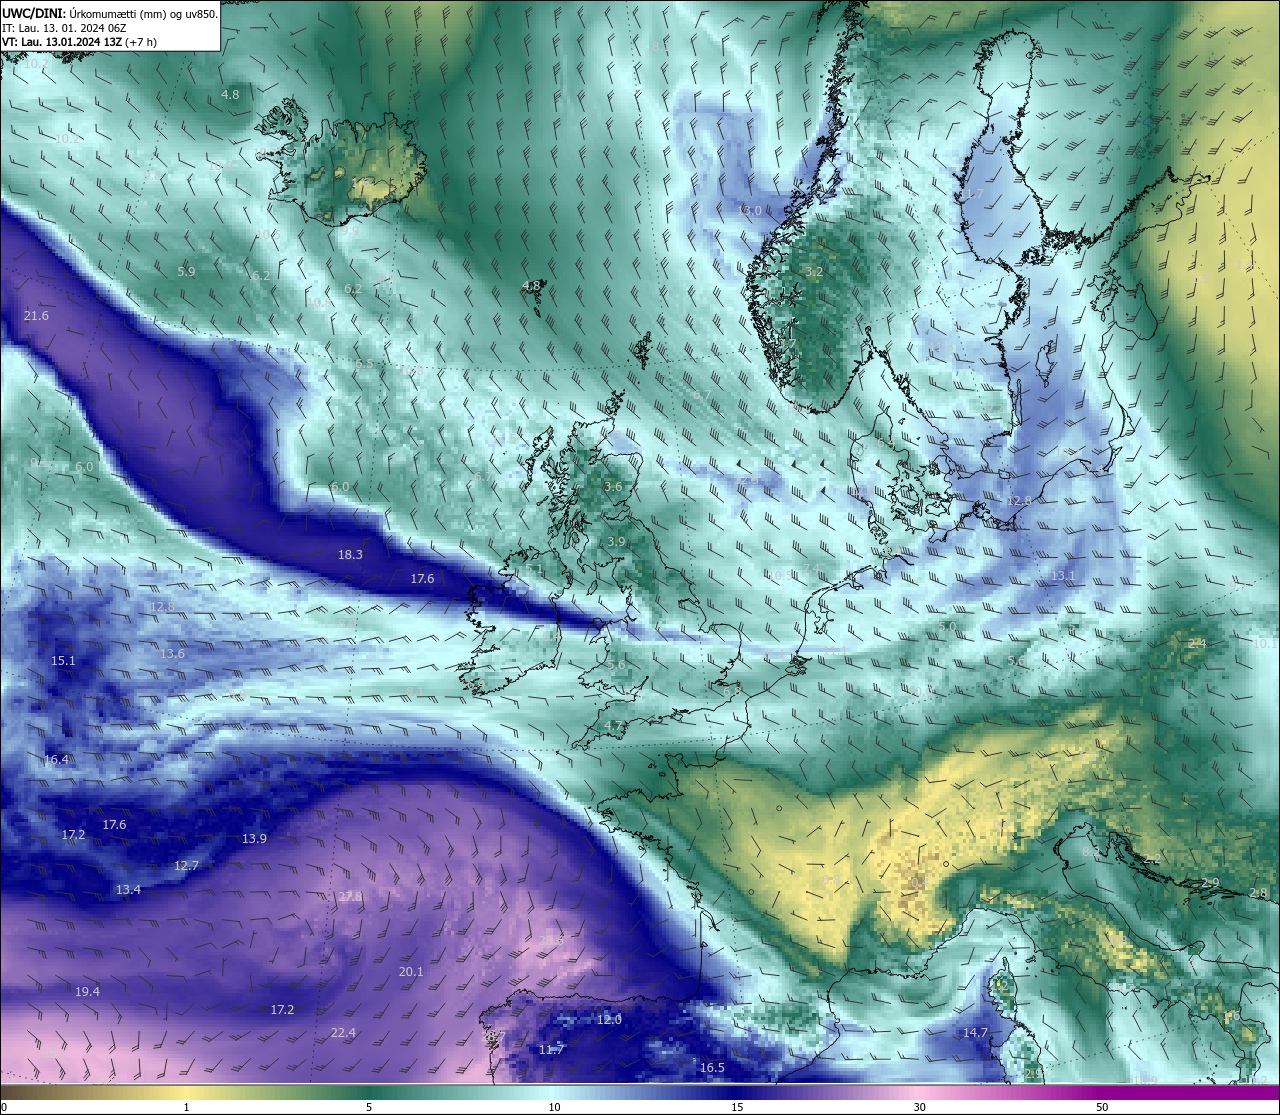Click the 5 tick on the colour scale

pyautogui.click(x=369, y=1107)
